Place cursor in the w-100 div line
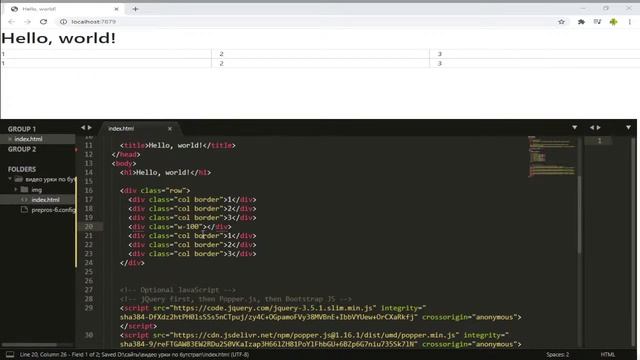The image size is (640, 360). click(180, 227)
